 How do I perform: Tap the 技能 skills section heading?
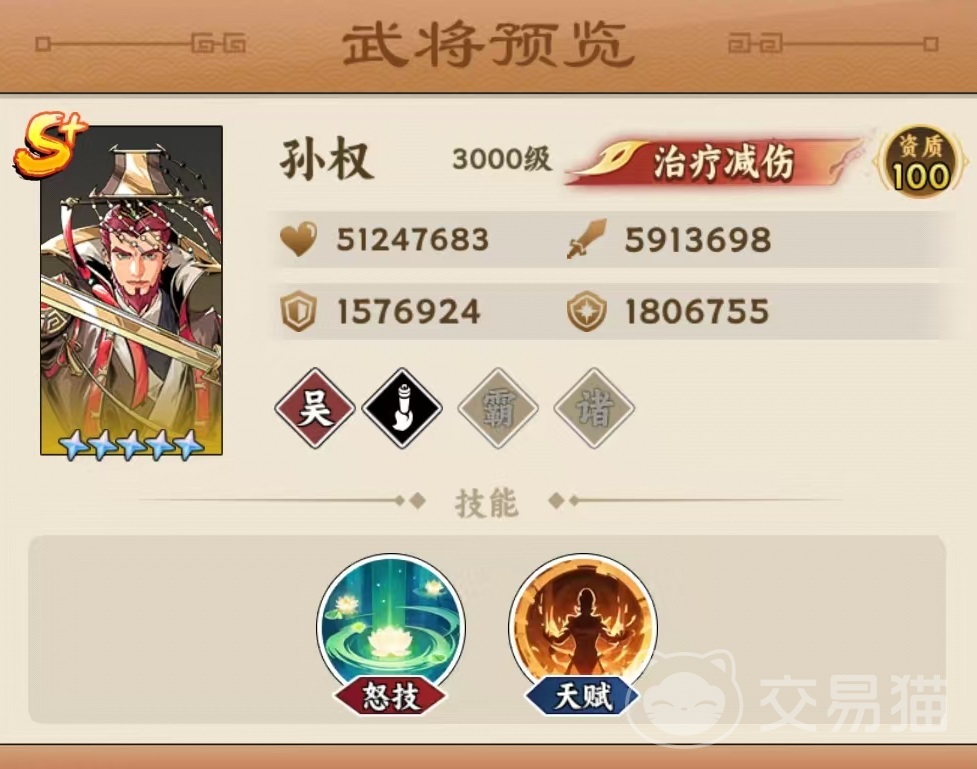(487, 502)
